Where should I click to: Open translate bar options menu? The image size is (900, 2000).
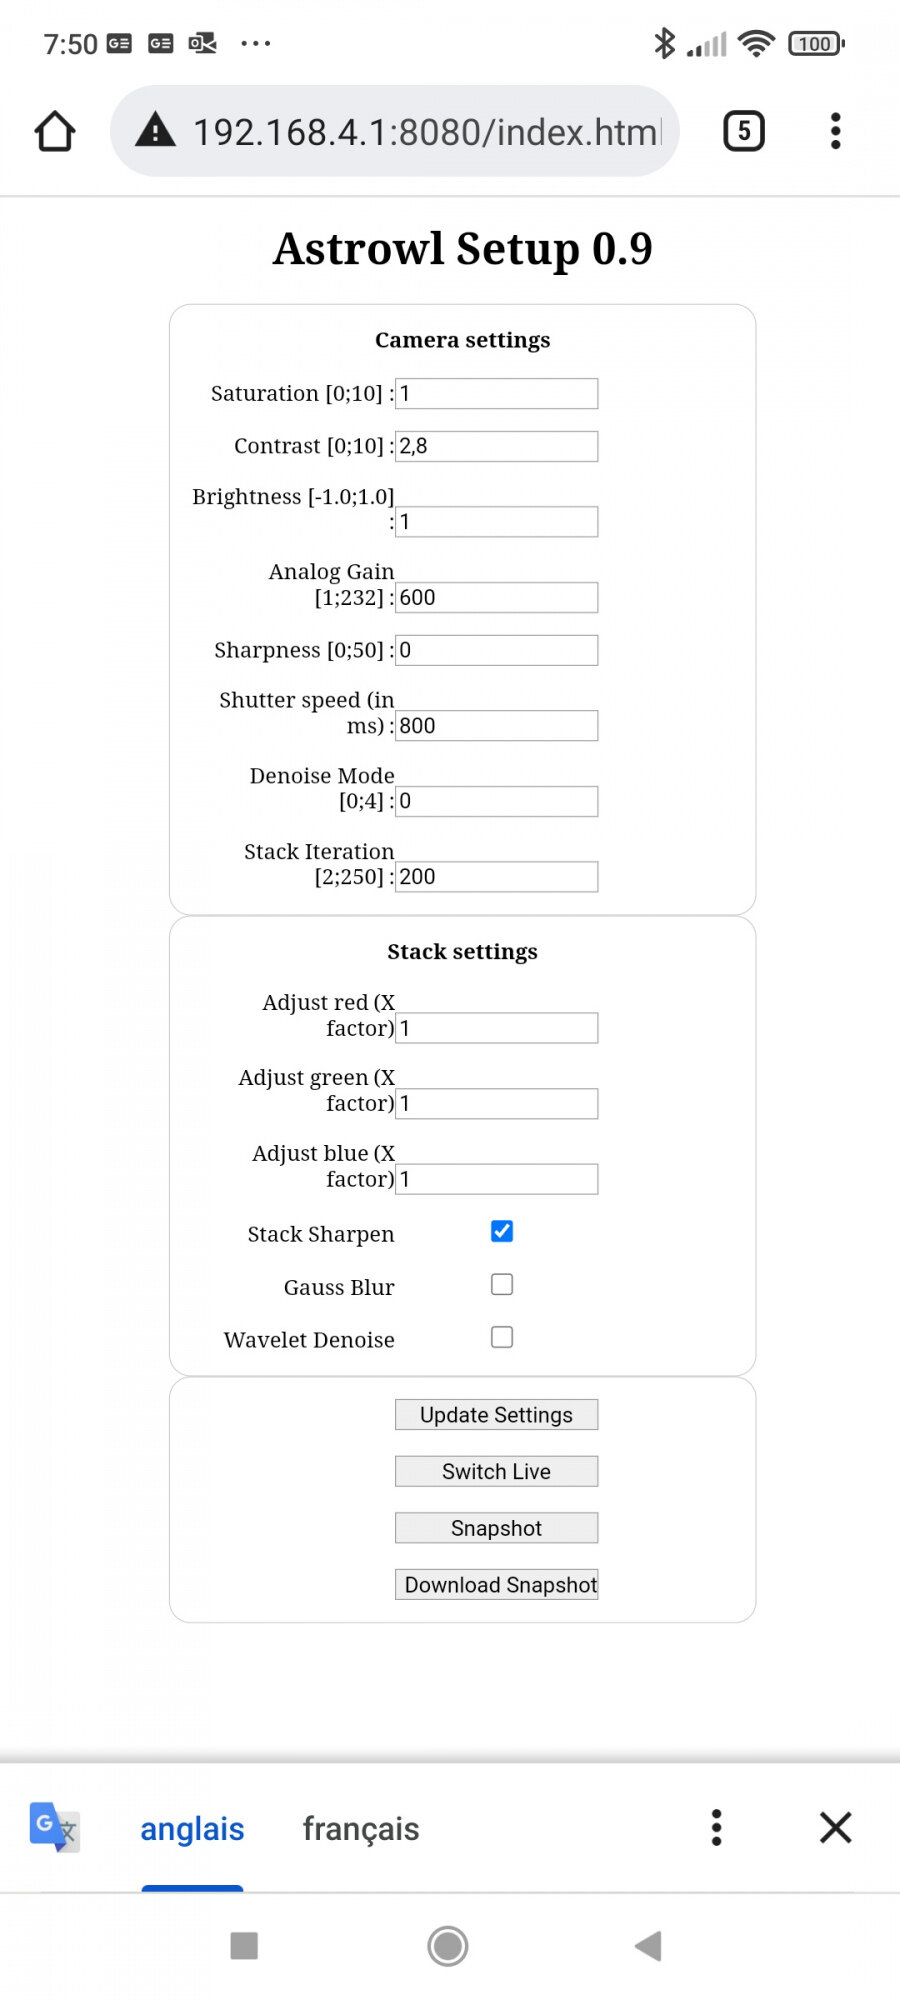(716, 1827)
